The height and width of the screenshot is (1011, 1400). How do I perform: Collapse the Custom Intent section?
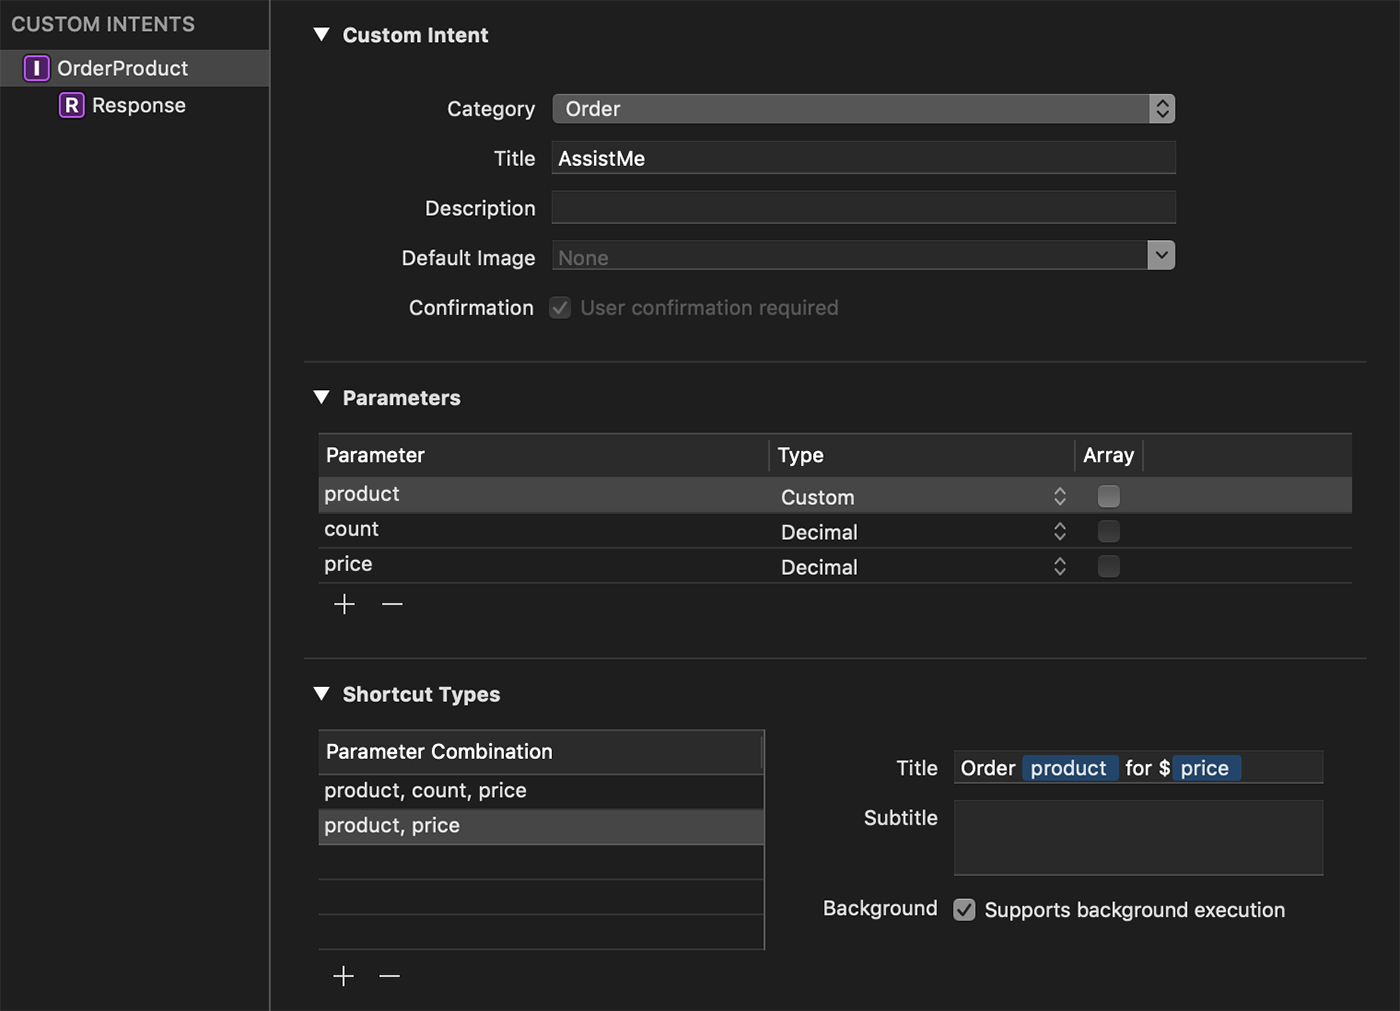point(321,35)
